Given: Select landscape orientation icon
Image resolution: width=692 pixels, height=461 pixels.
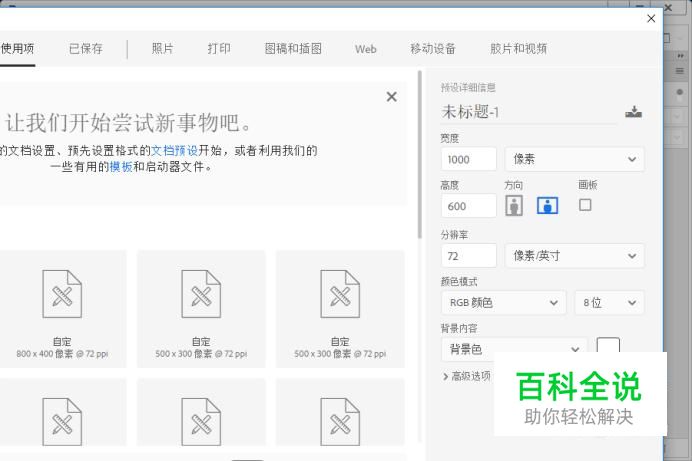Looking at the screenshot, I should (x=547, y=206).
